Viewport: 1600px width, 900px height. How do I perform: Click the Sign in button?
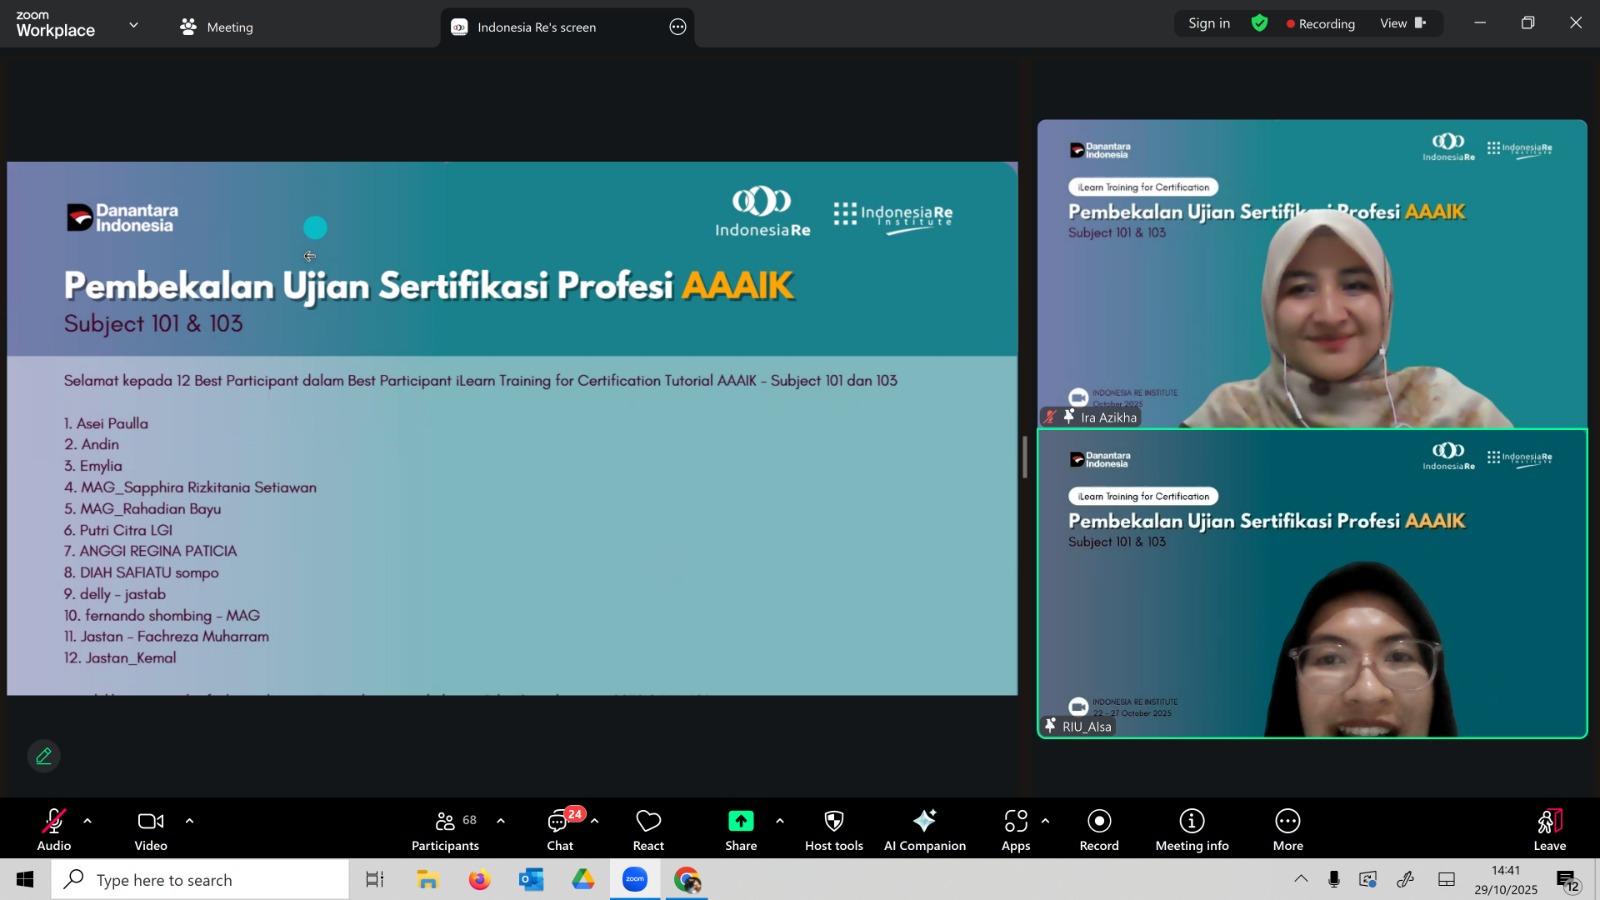(1209, 23)
